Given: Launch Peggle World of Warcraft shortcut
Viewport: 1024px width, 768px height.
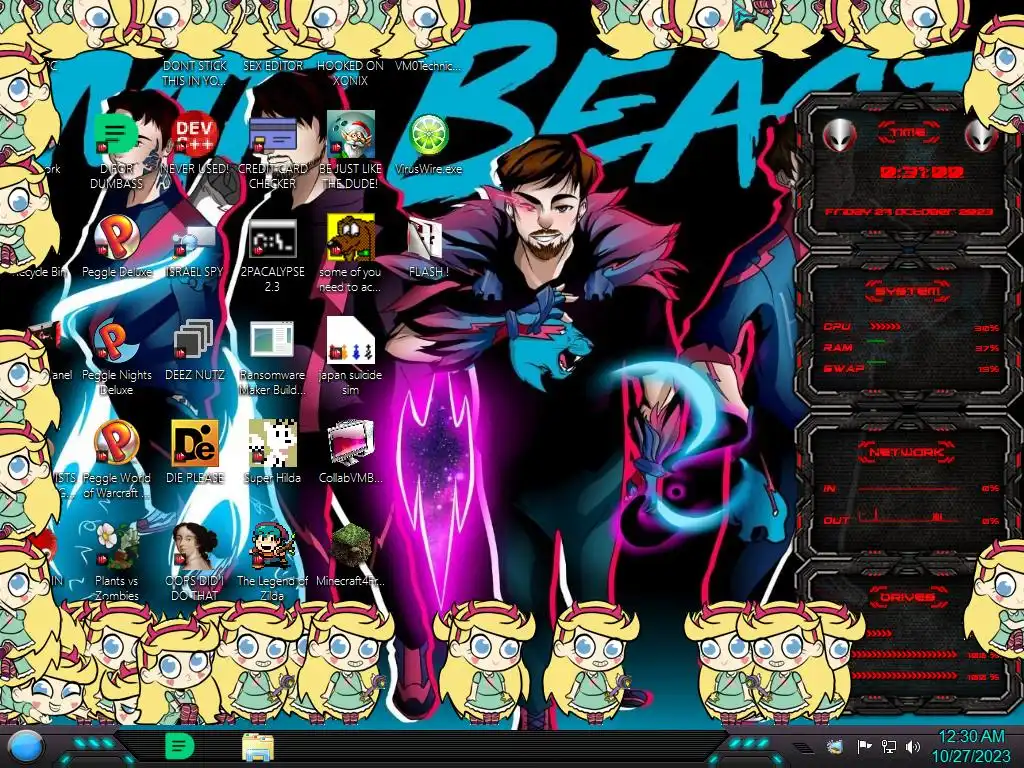Looking at the screenshot, I should pyautogui.click(x=116, y=443).
